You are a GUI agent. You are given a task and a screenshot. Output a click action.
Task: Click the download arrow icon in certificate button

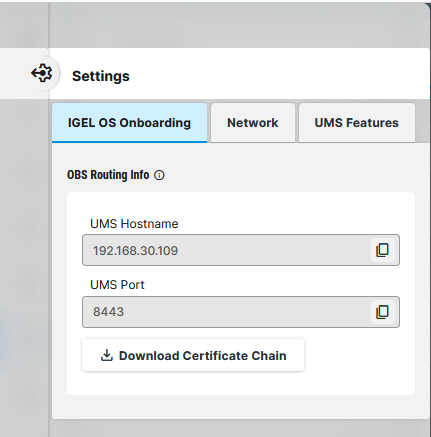click(107, 355)
